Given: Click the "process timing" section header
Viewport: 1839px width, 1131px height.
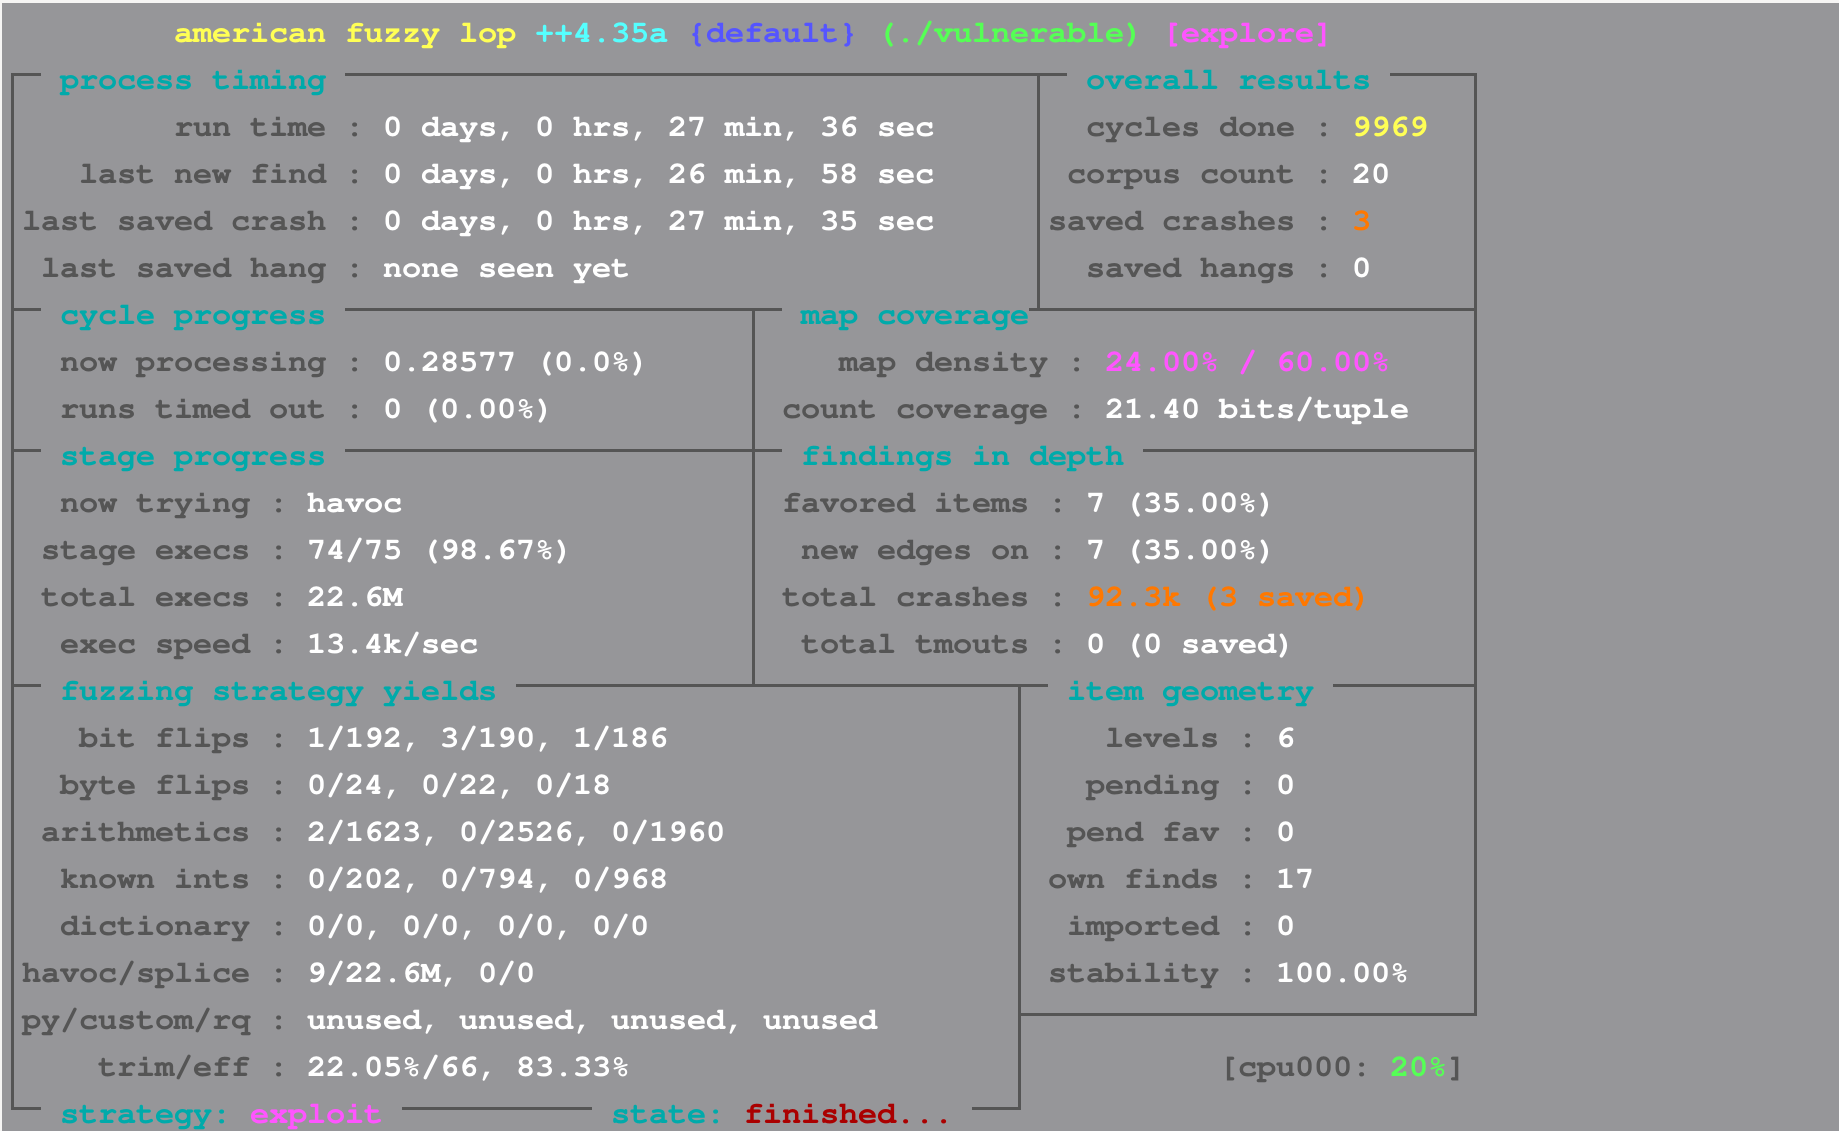Looking at the screenshot, I should [x=193, y=81].
